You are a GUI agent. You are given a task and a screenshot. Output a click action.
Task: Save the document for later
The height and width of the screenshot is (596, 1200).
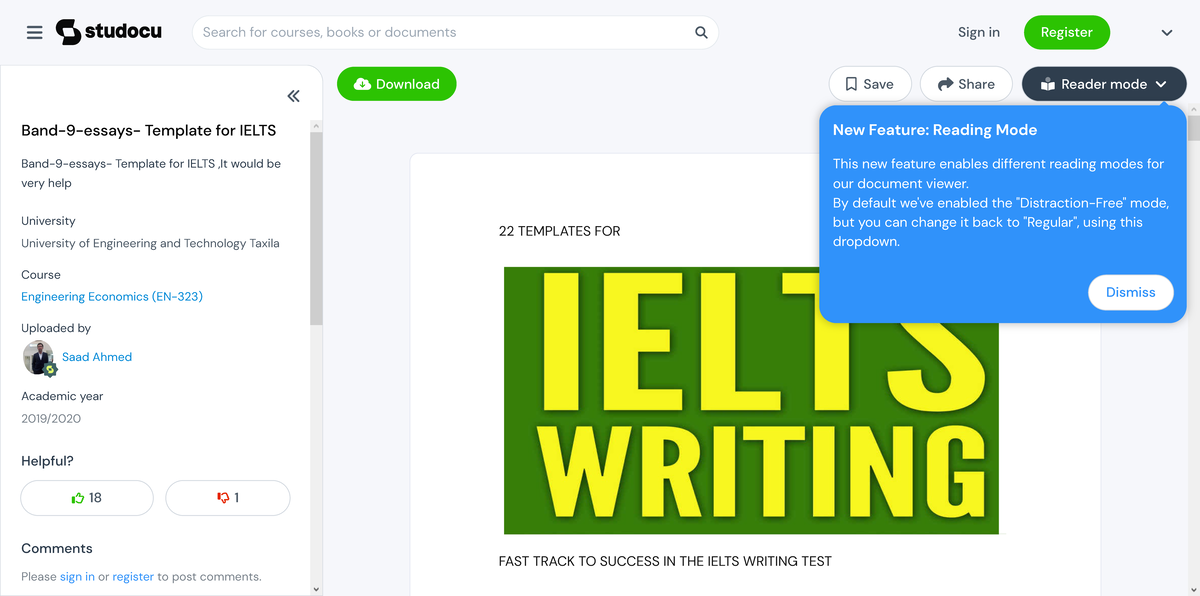point(869,83)
